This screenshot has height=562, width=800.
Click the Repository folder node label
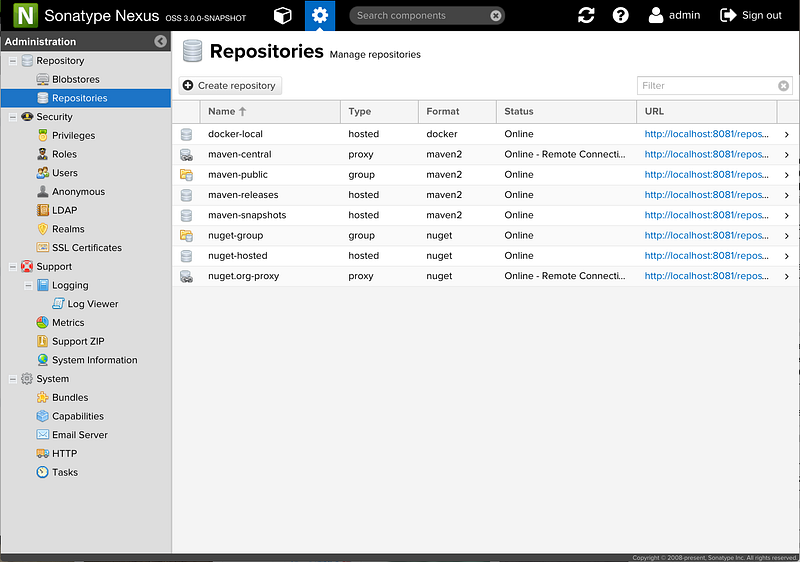click(60, 61)
